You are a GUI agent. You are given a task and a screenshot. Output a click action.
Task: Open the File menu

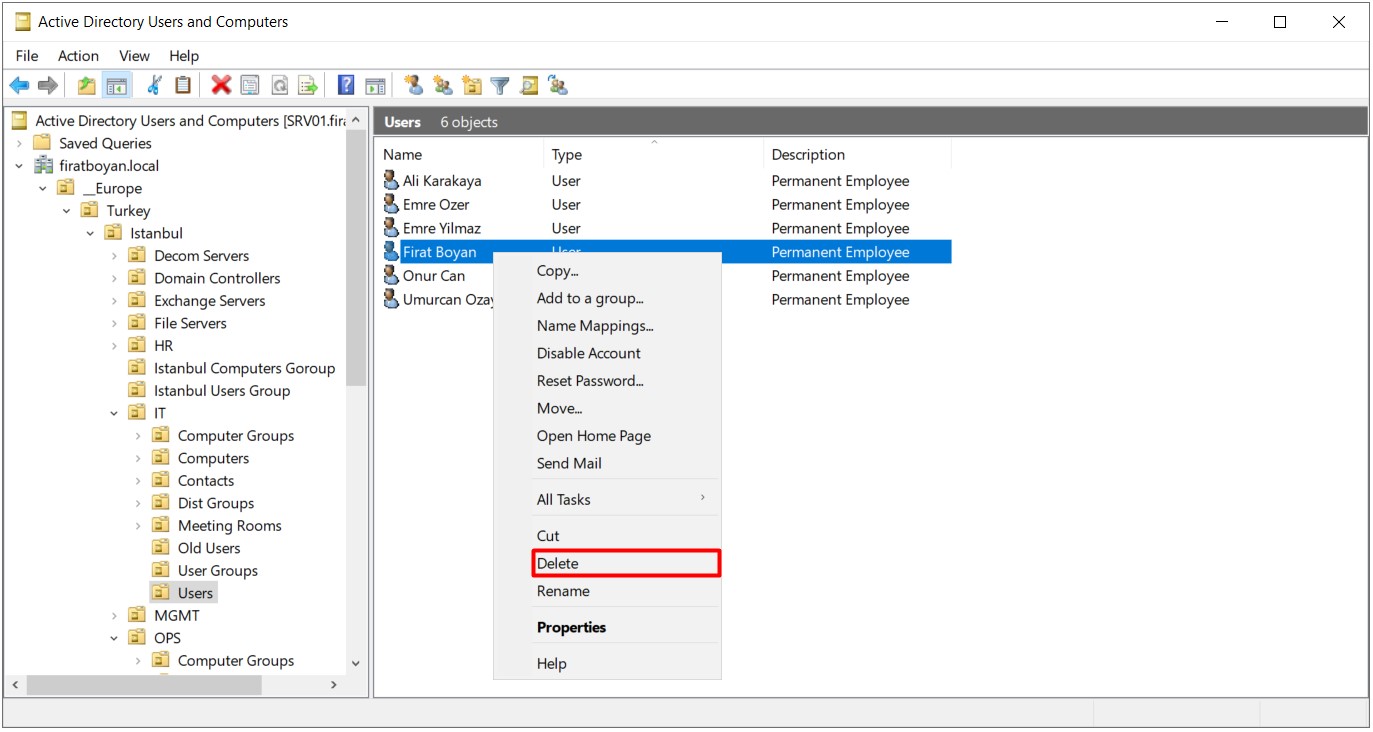pyautogui.click(x=27, y=56)
